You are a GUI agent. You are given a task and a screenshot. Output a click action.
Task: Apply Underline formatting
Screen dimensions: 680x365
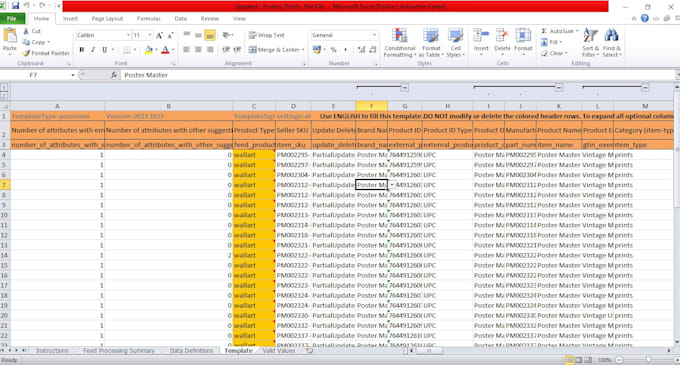pos(104,50)
